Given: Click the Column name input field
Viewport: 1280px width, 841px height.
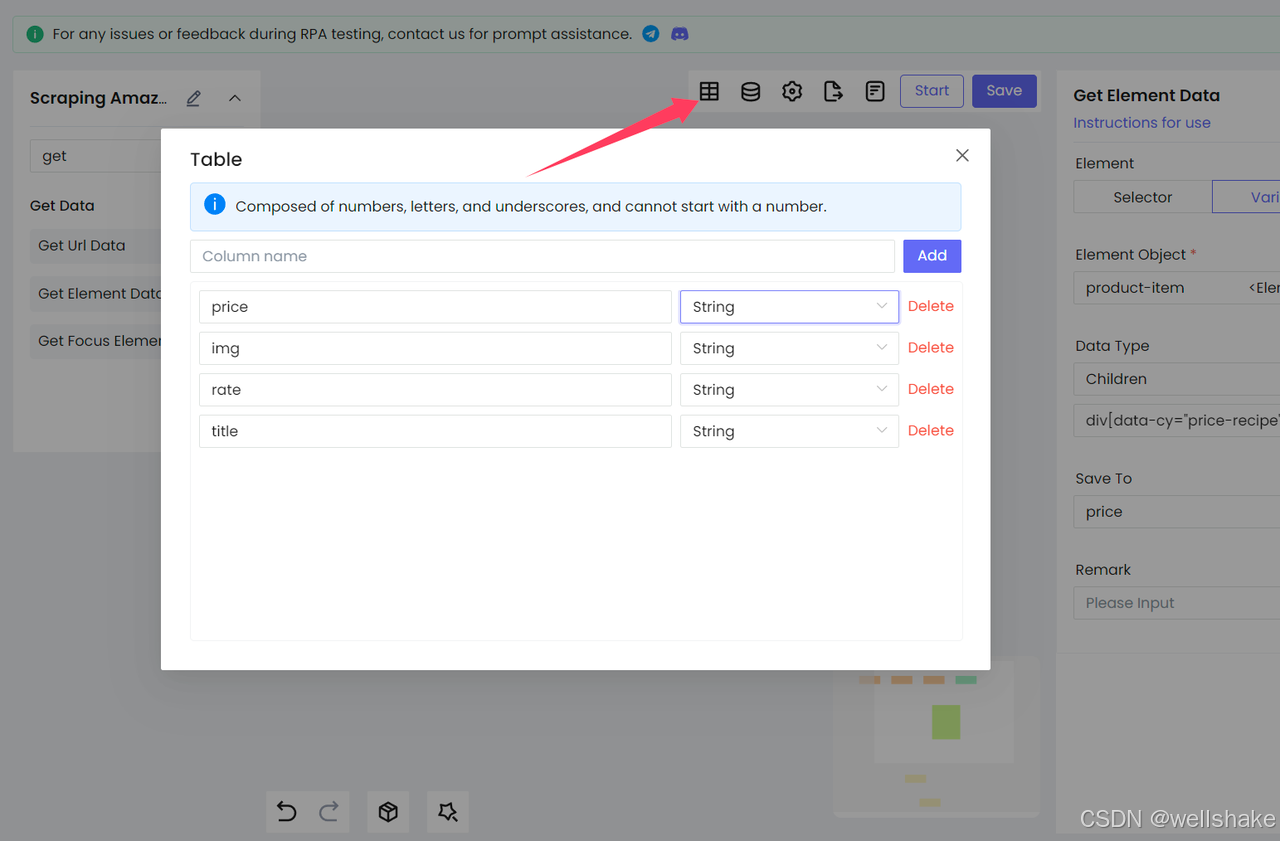Looking at the screenshot, I should point(542,256).
